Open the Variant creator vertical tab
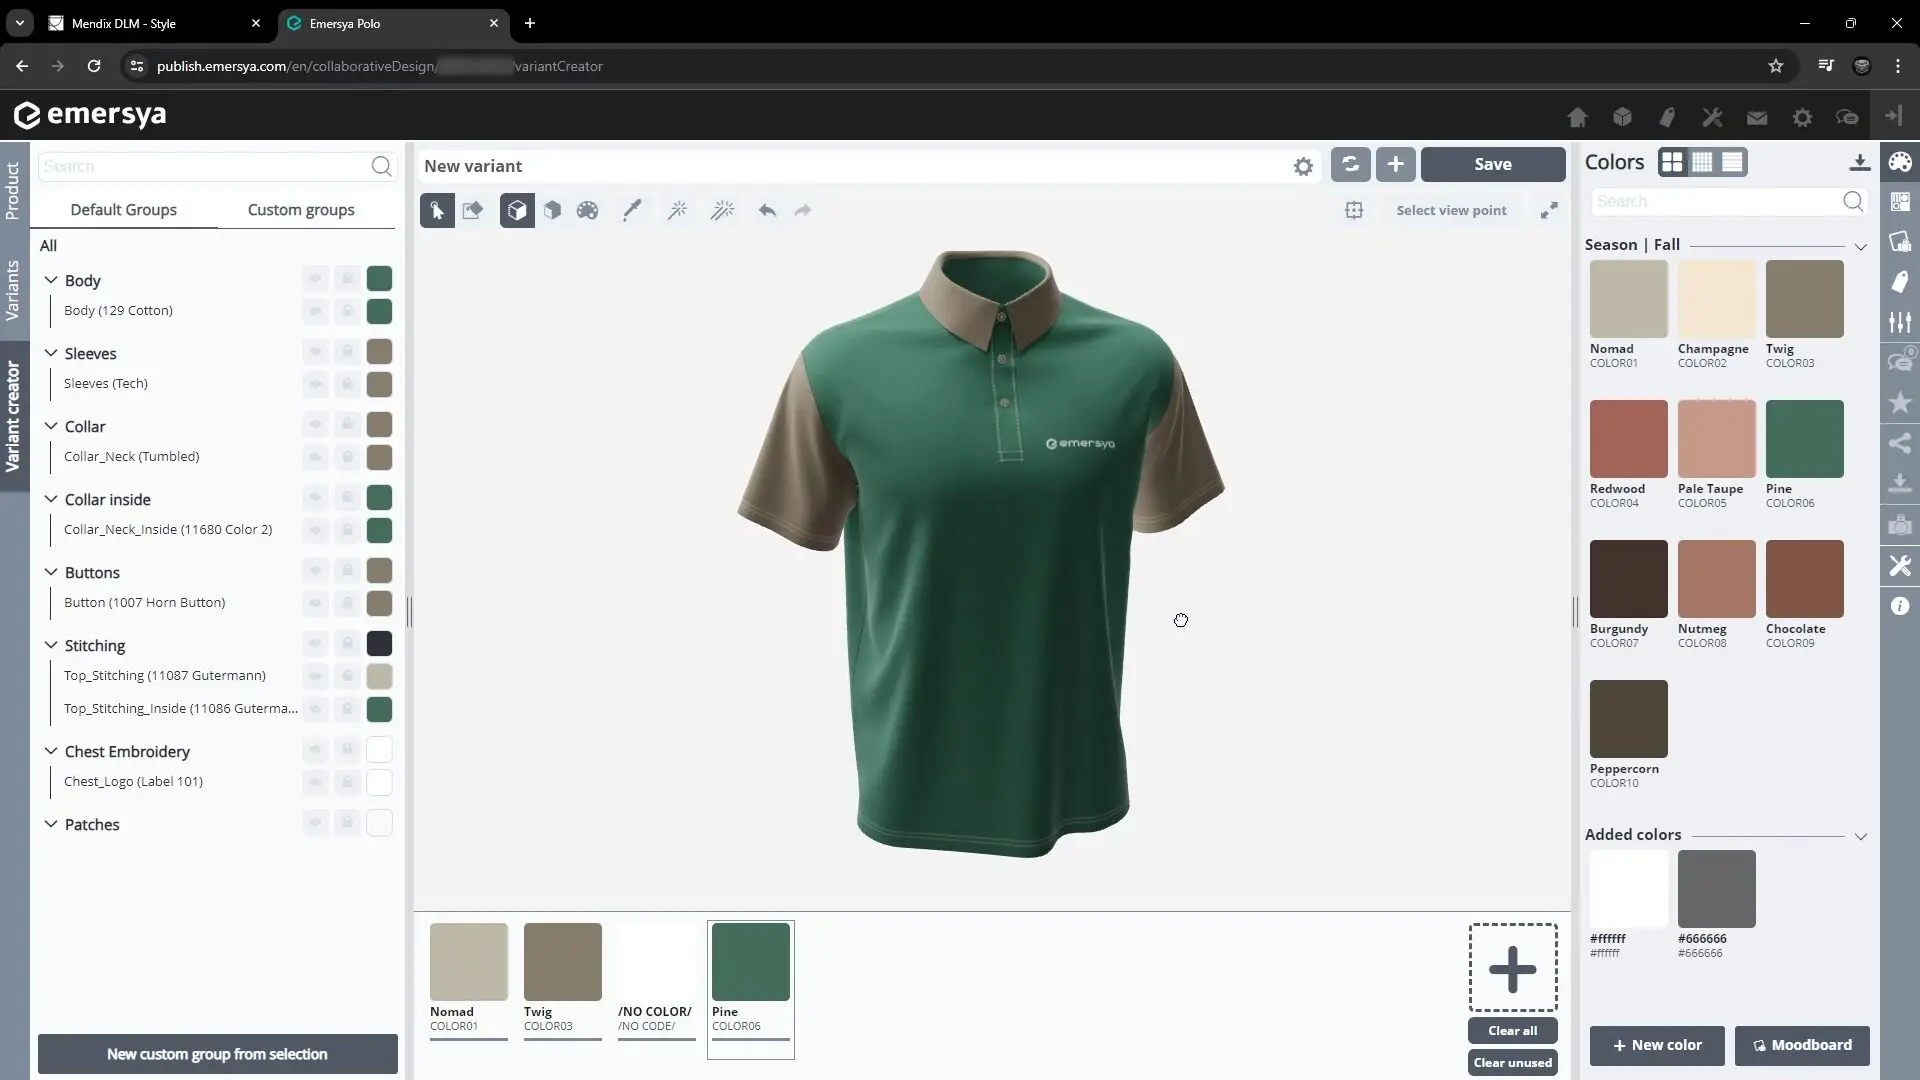The image size is (1920, 1080). click(x=13, y=416)
